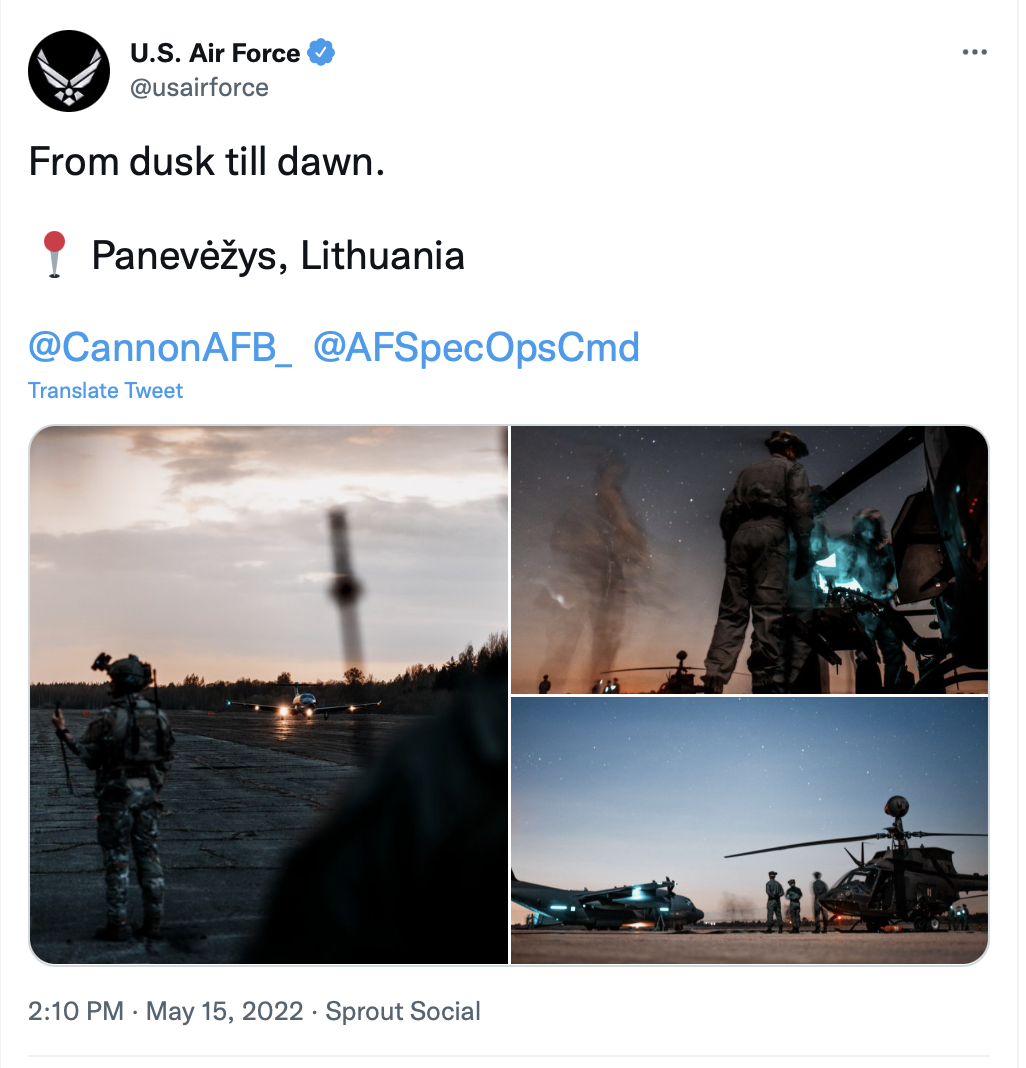The image size is (1026, 1068).
Task: Visit the @CannonAFB_ mention
Action: (160, 347)
